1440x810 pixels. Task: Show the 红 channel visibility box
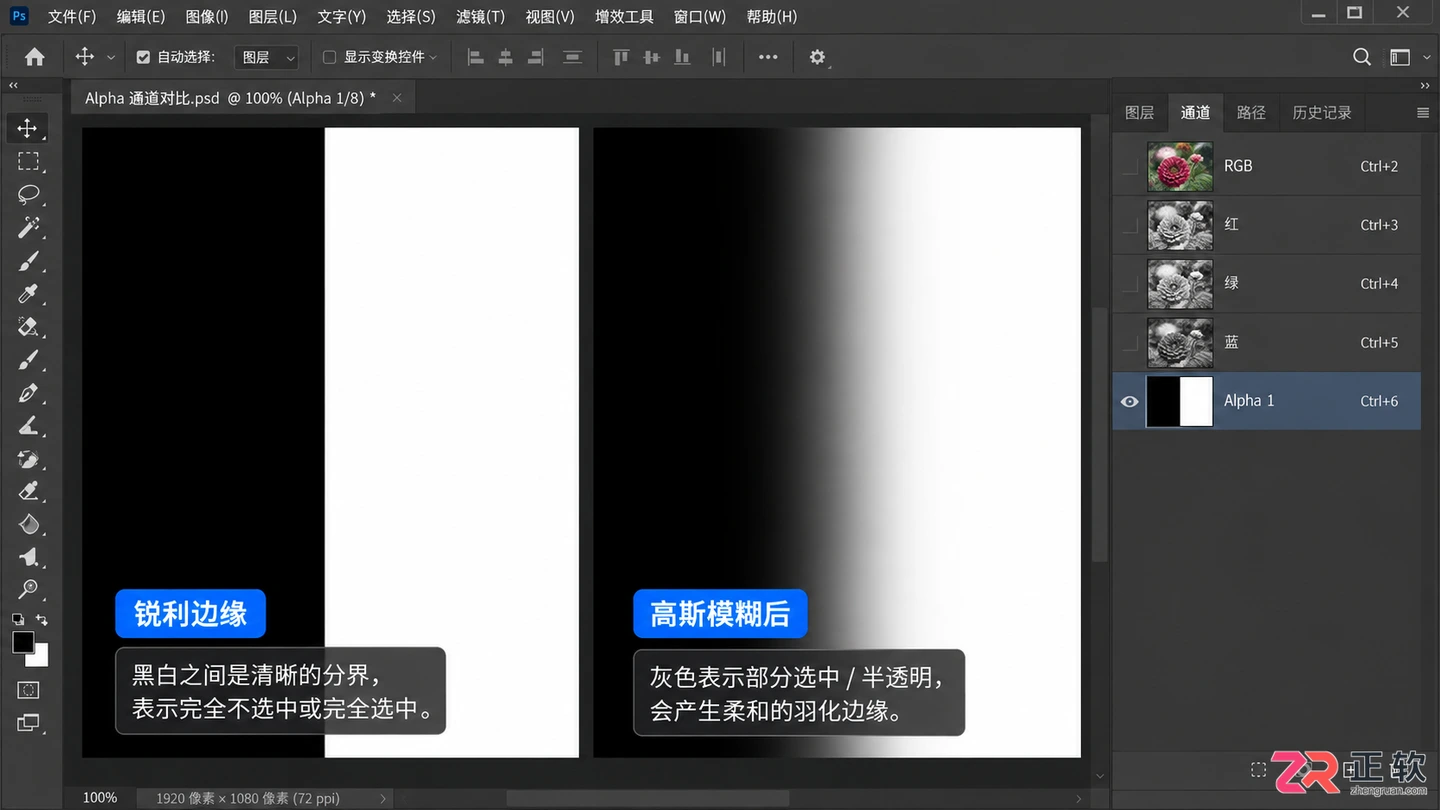(x=1130, y=225)
